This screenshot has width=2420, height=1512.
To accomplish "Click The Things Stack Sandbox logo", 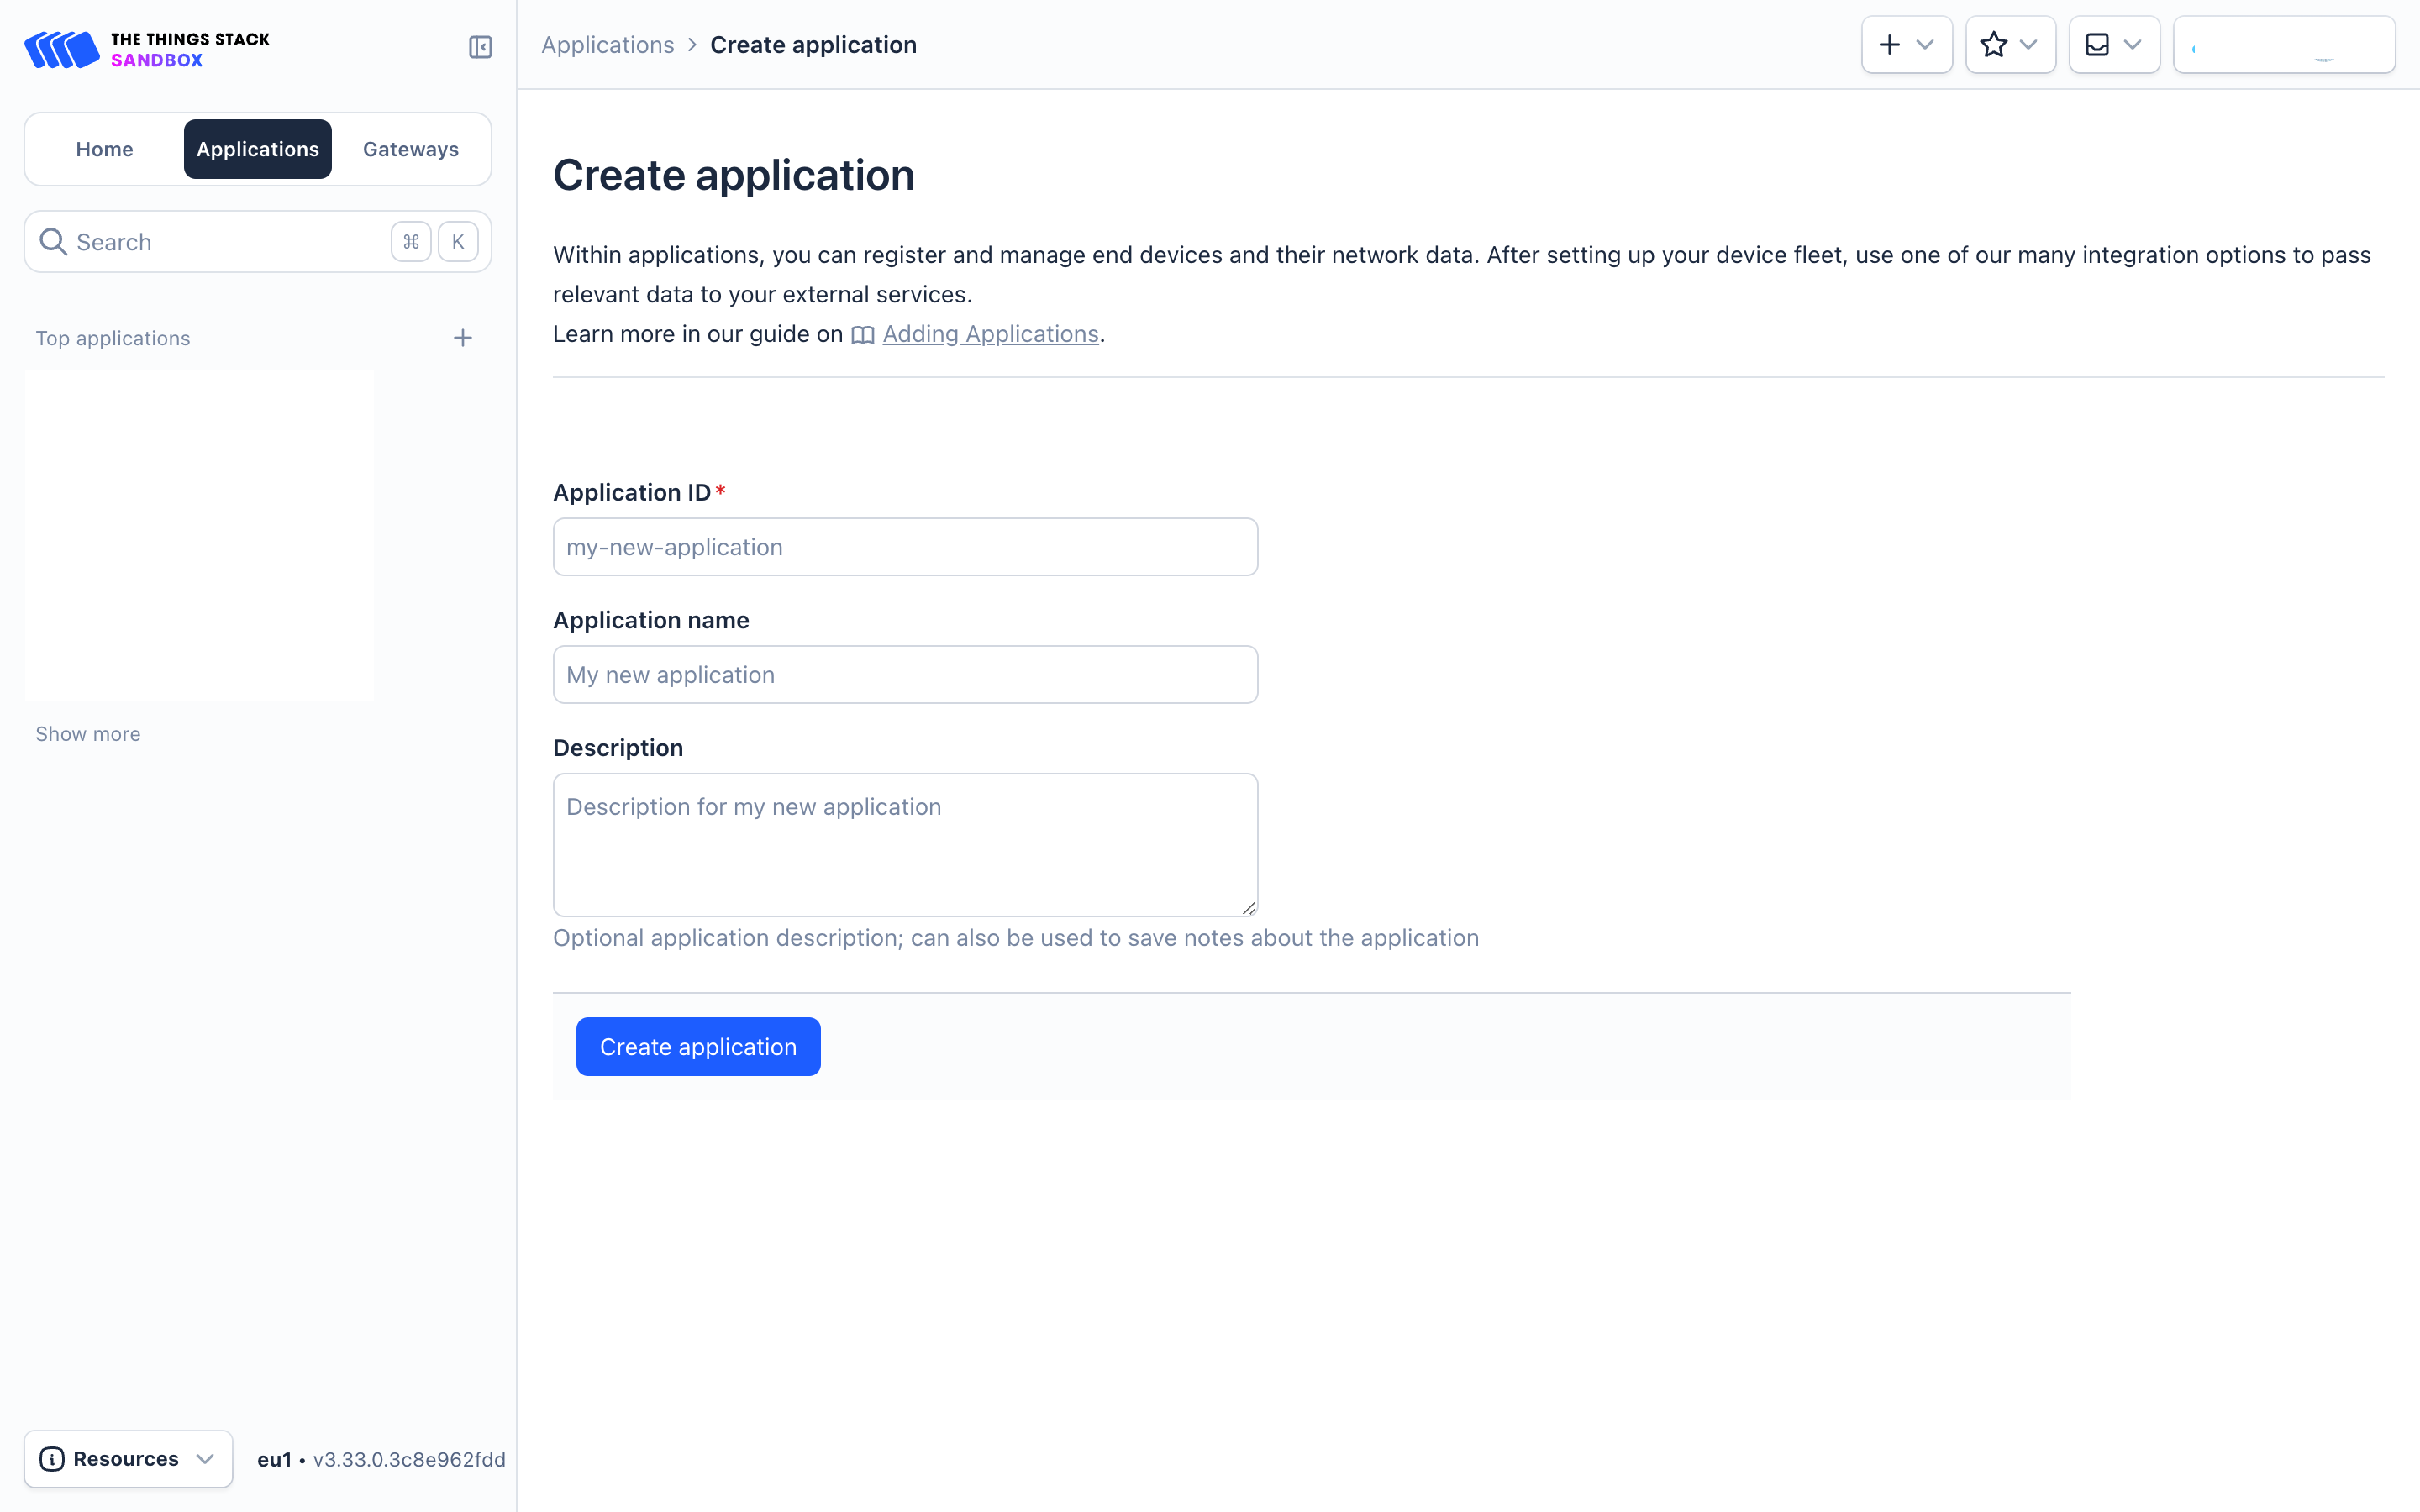I will pyautogui.click(x=147, y=49).
